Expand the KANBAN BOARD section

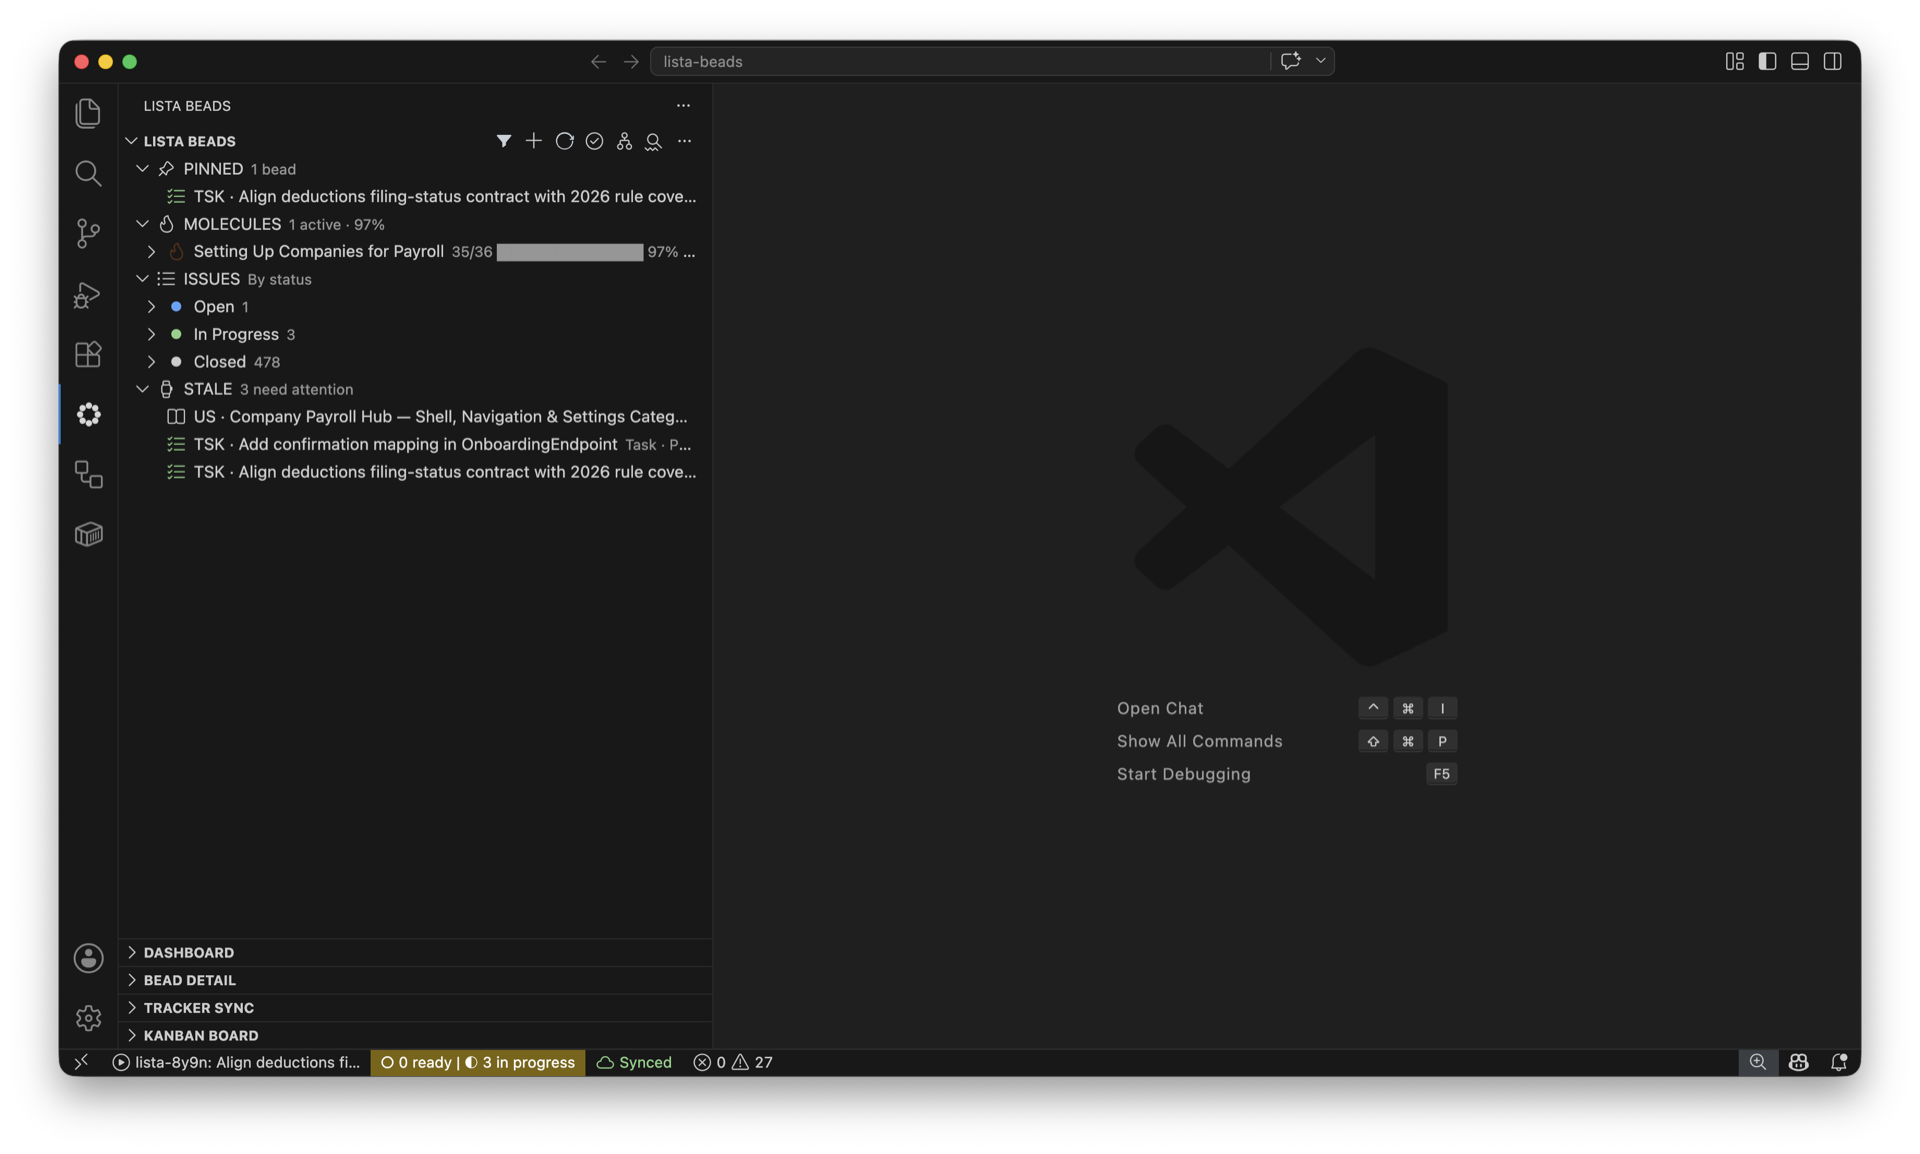pos(415,1035)
